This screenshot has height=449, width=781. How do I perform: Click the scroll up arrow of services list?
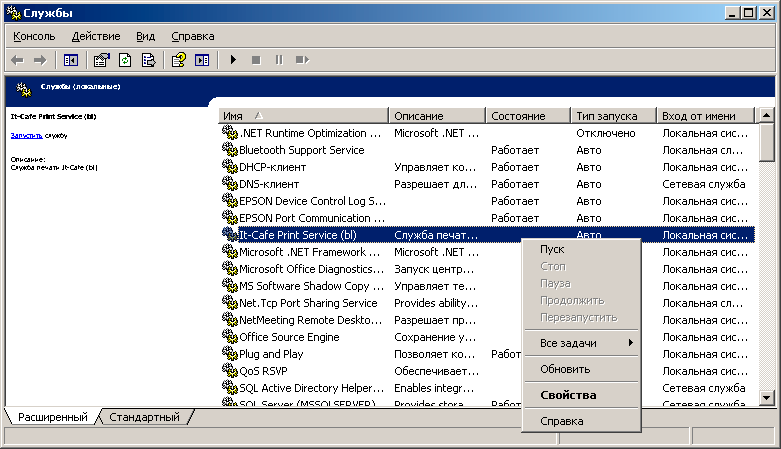click(766, 116)
